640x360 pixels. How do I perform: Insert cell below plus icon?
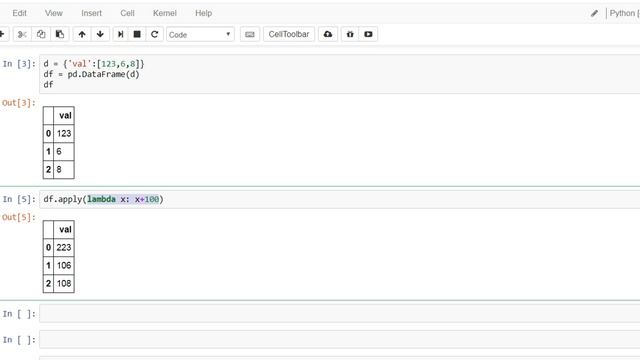(3, 34)
